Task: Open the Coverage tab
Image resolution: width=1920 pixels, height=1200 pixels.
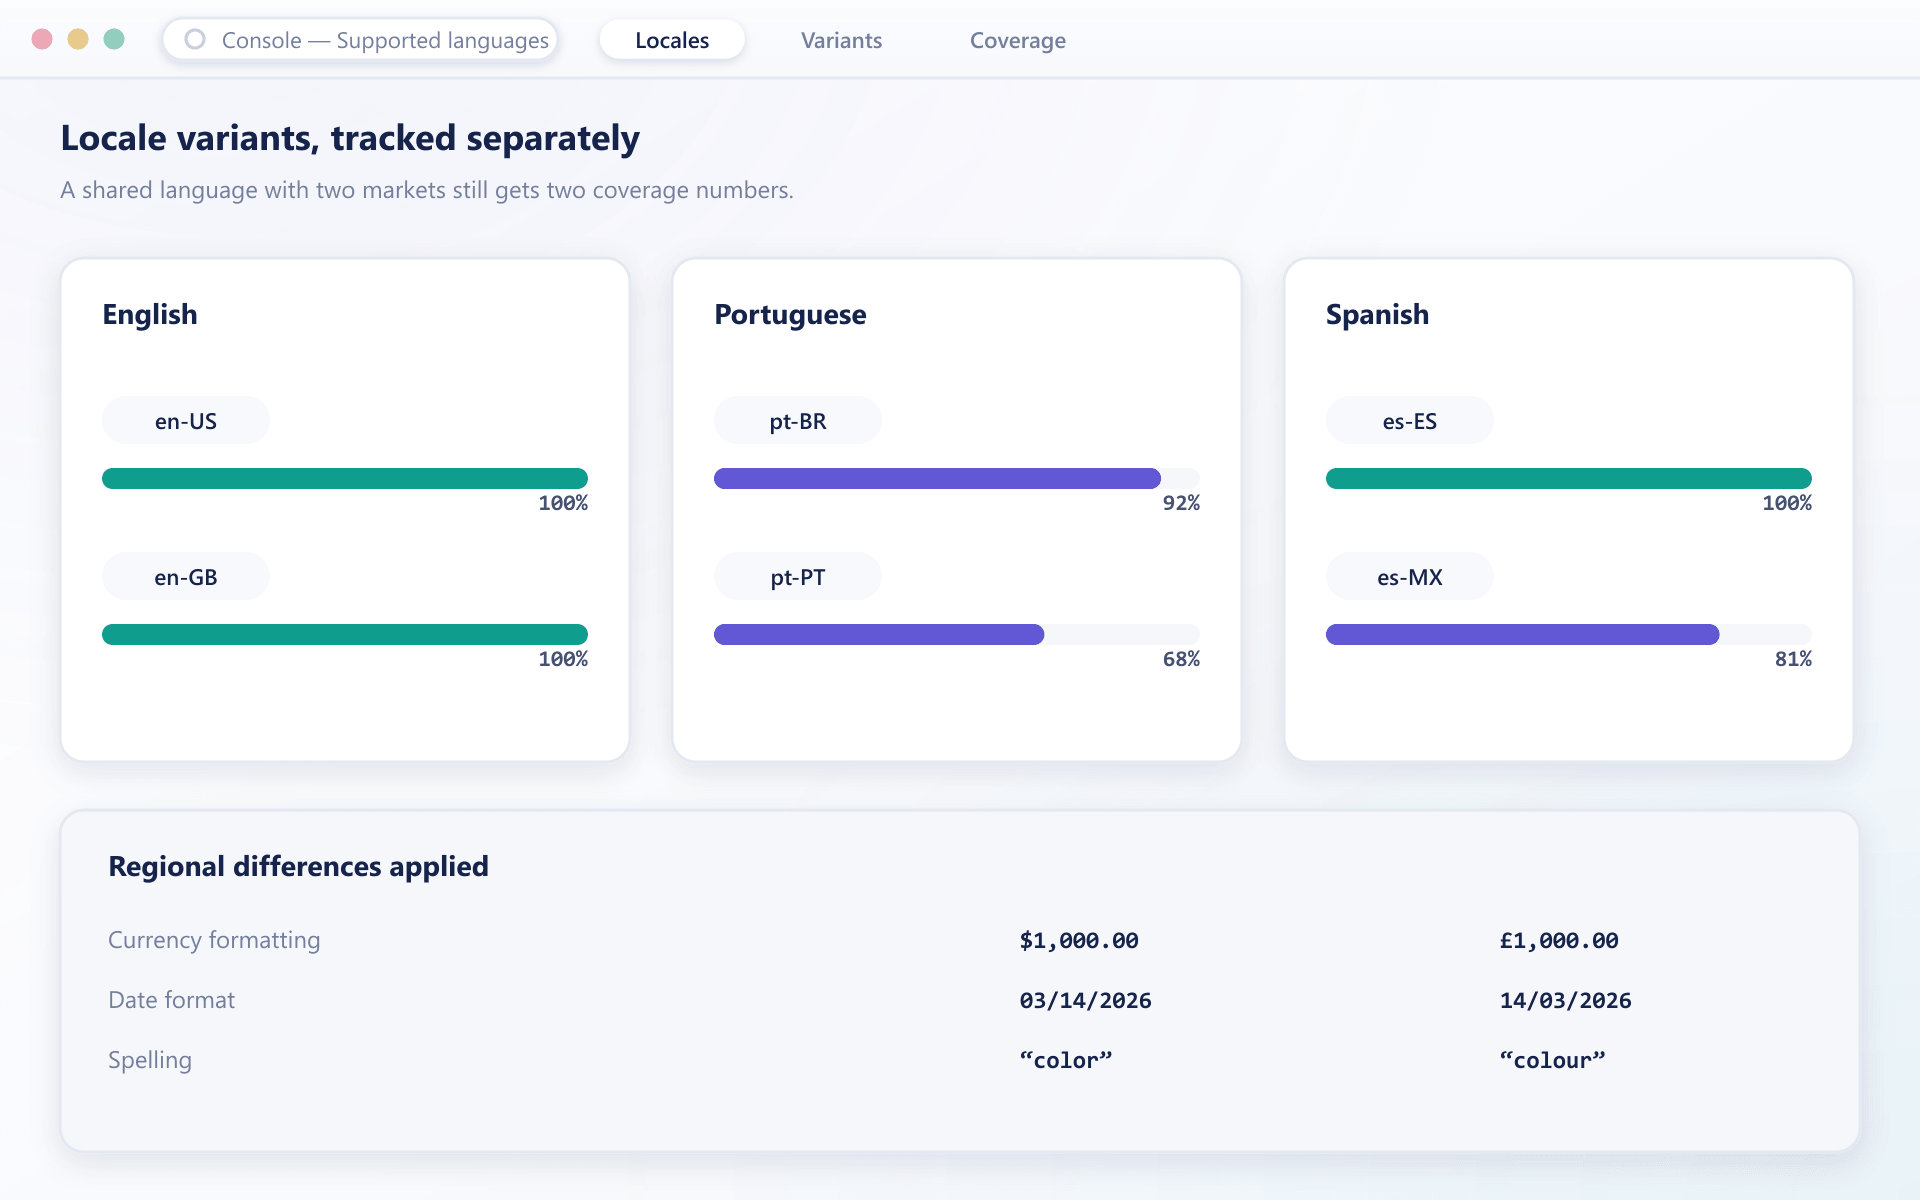Action: click(x=1017, y=40)
